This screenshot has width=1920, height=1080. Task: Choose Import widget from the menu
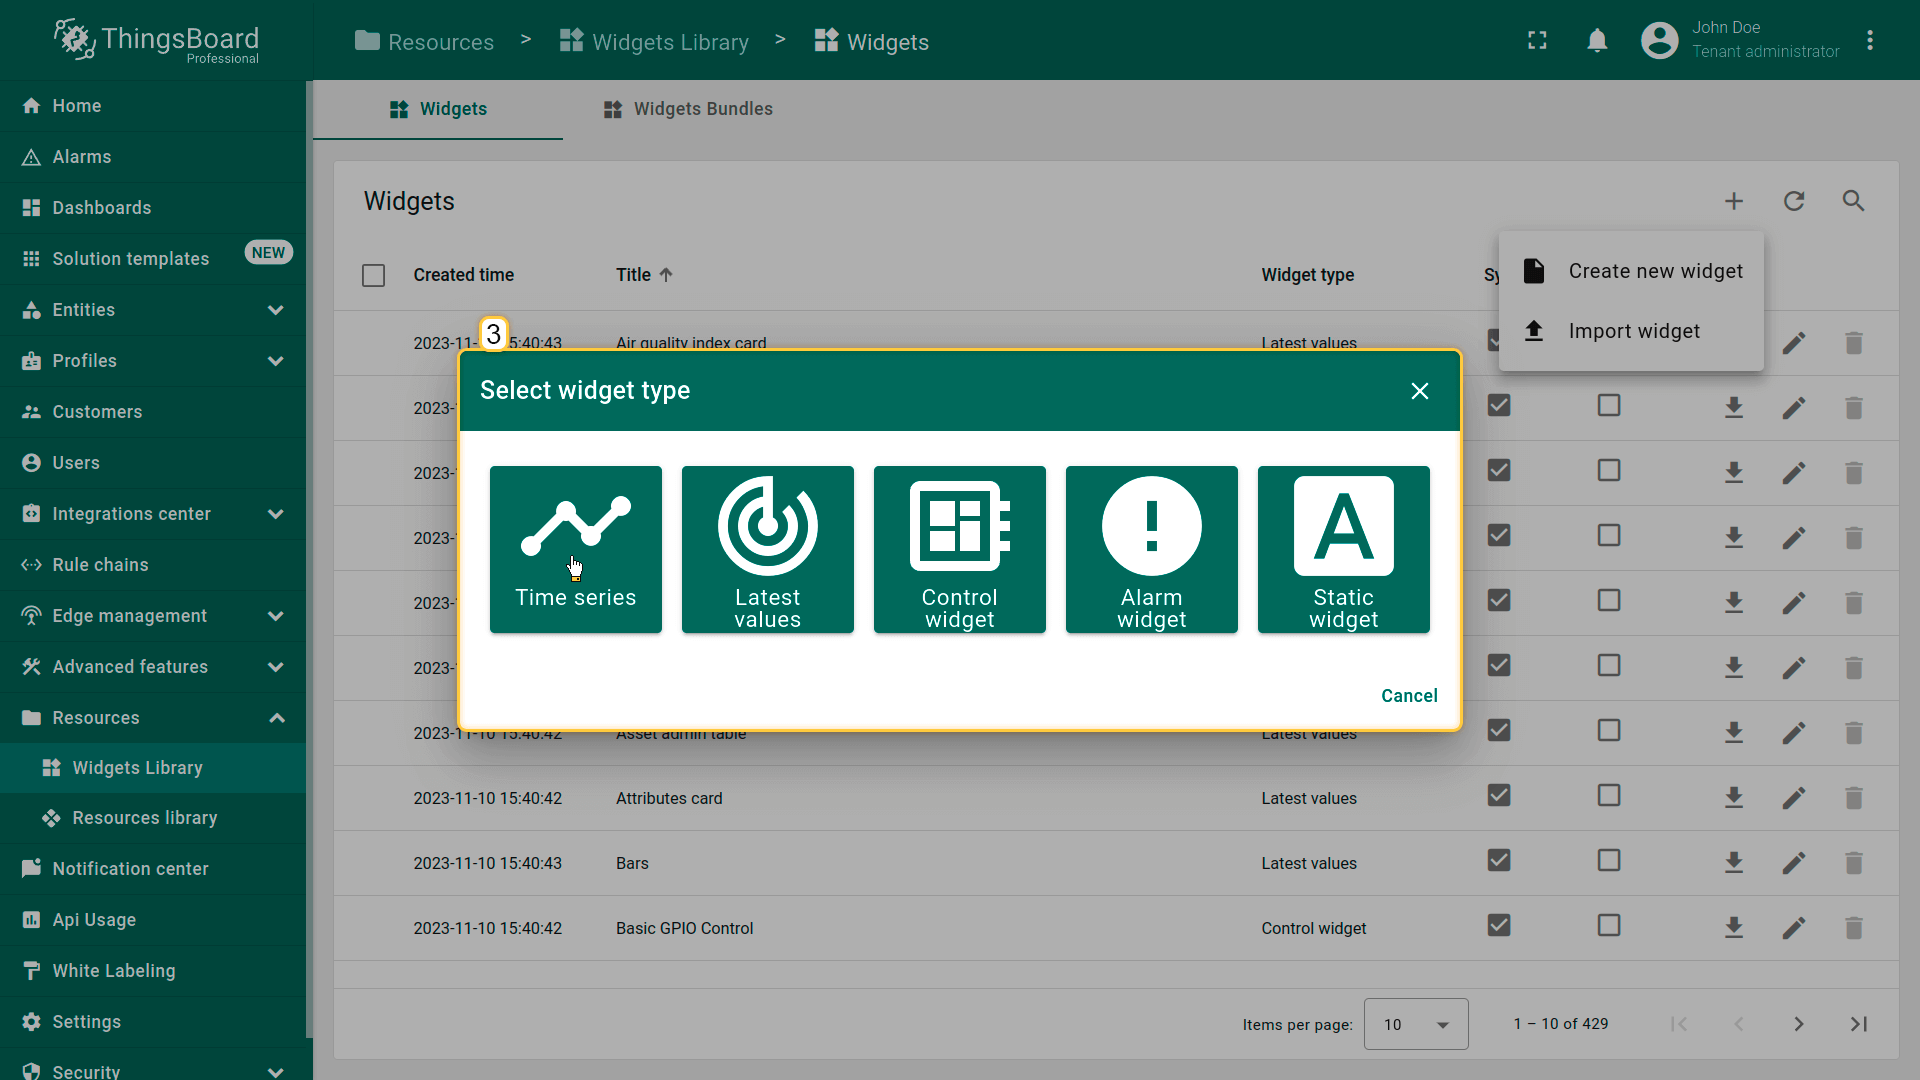pyautogui.click(x=1633, y=331)
